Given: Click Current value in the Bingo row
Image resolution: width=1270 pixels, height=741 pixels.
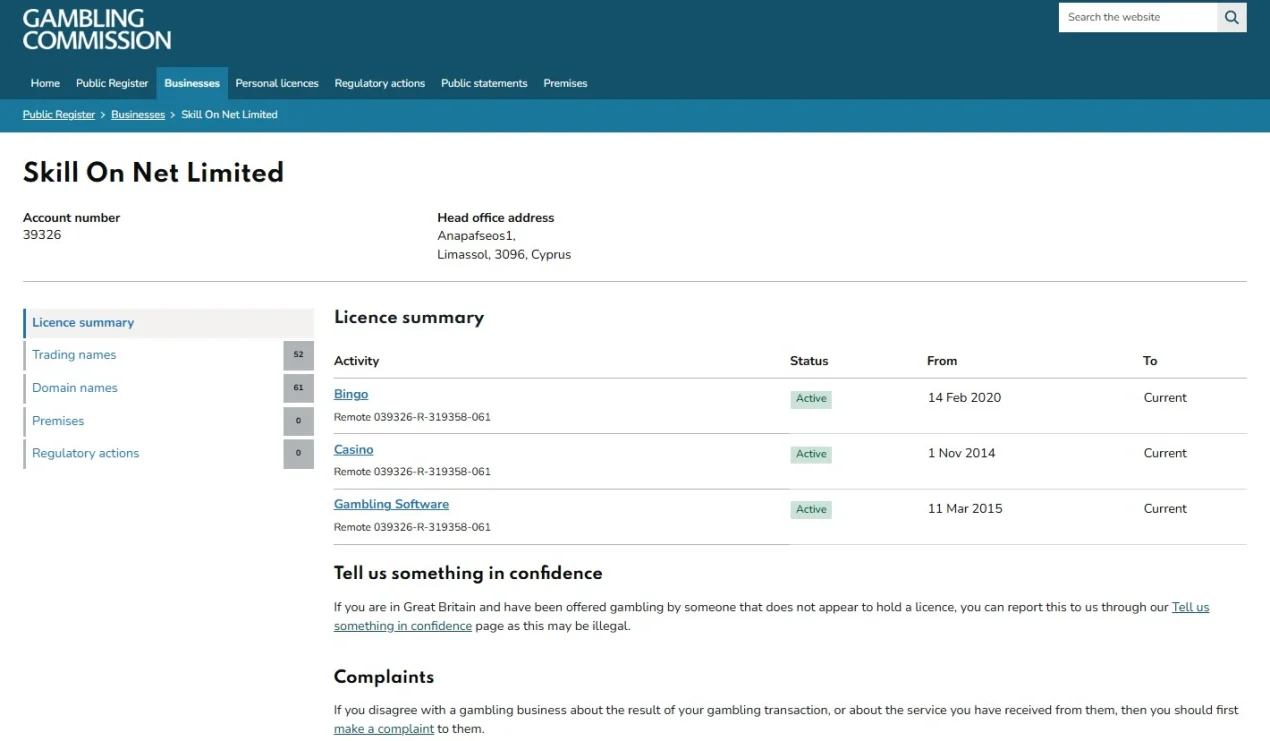Looking at the screenshot, I should [1165, 398].
